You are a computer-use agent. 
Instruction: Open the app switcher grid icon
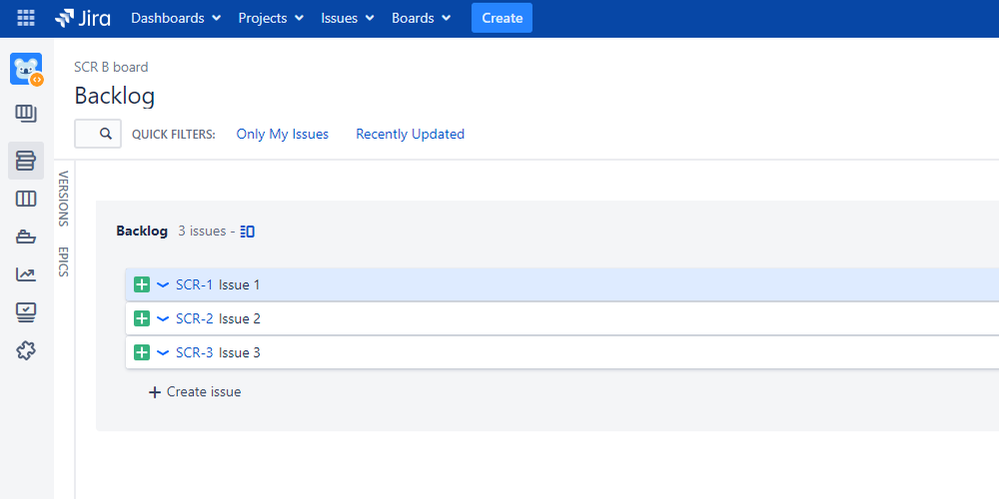click(x=25, y=18)
